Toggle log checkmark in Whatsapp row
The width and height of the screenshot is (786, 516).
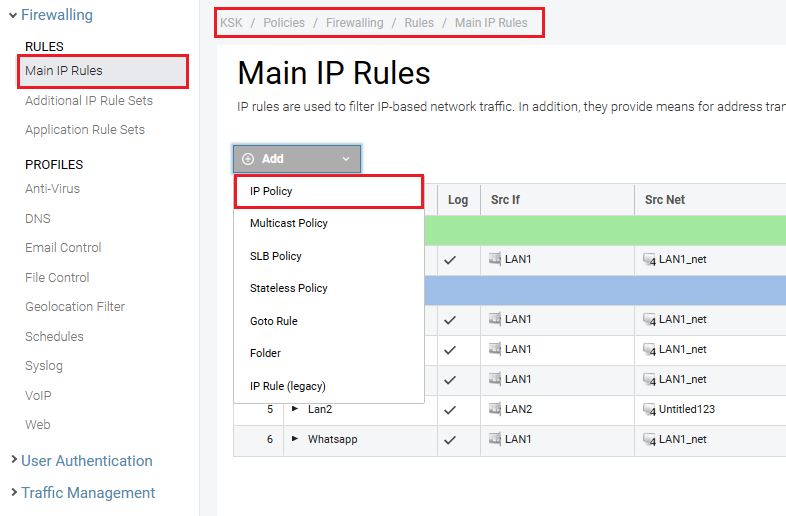450,440
